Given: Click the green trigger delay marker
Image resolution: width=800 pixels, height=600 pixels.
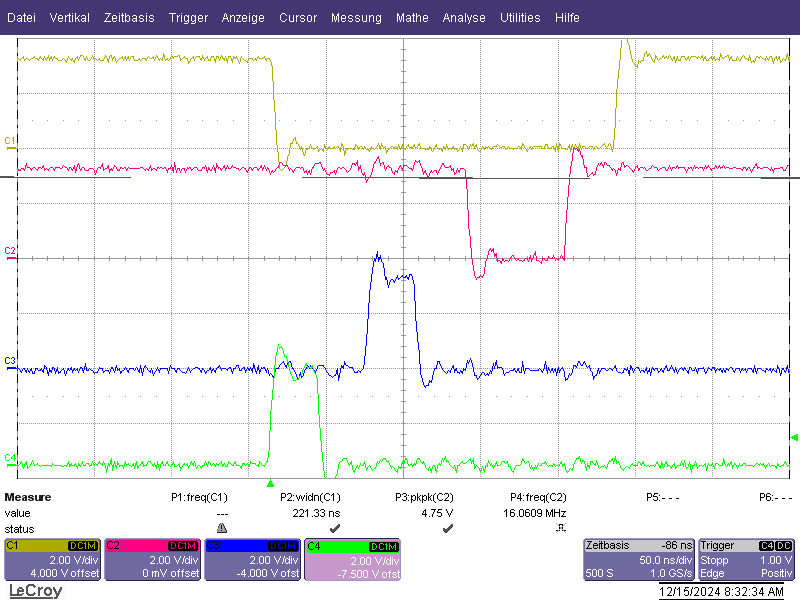Looking at the screenshot, I should (270, 483).
